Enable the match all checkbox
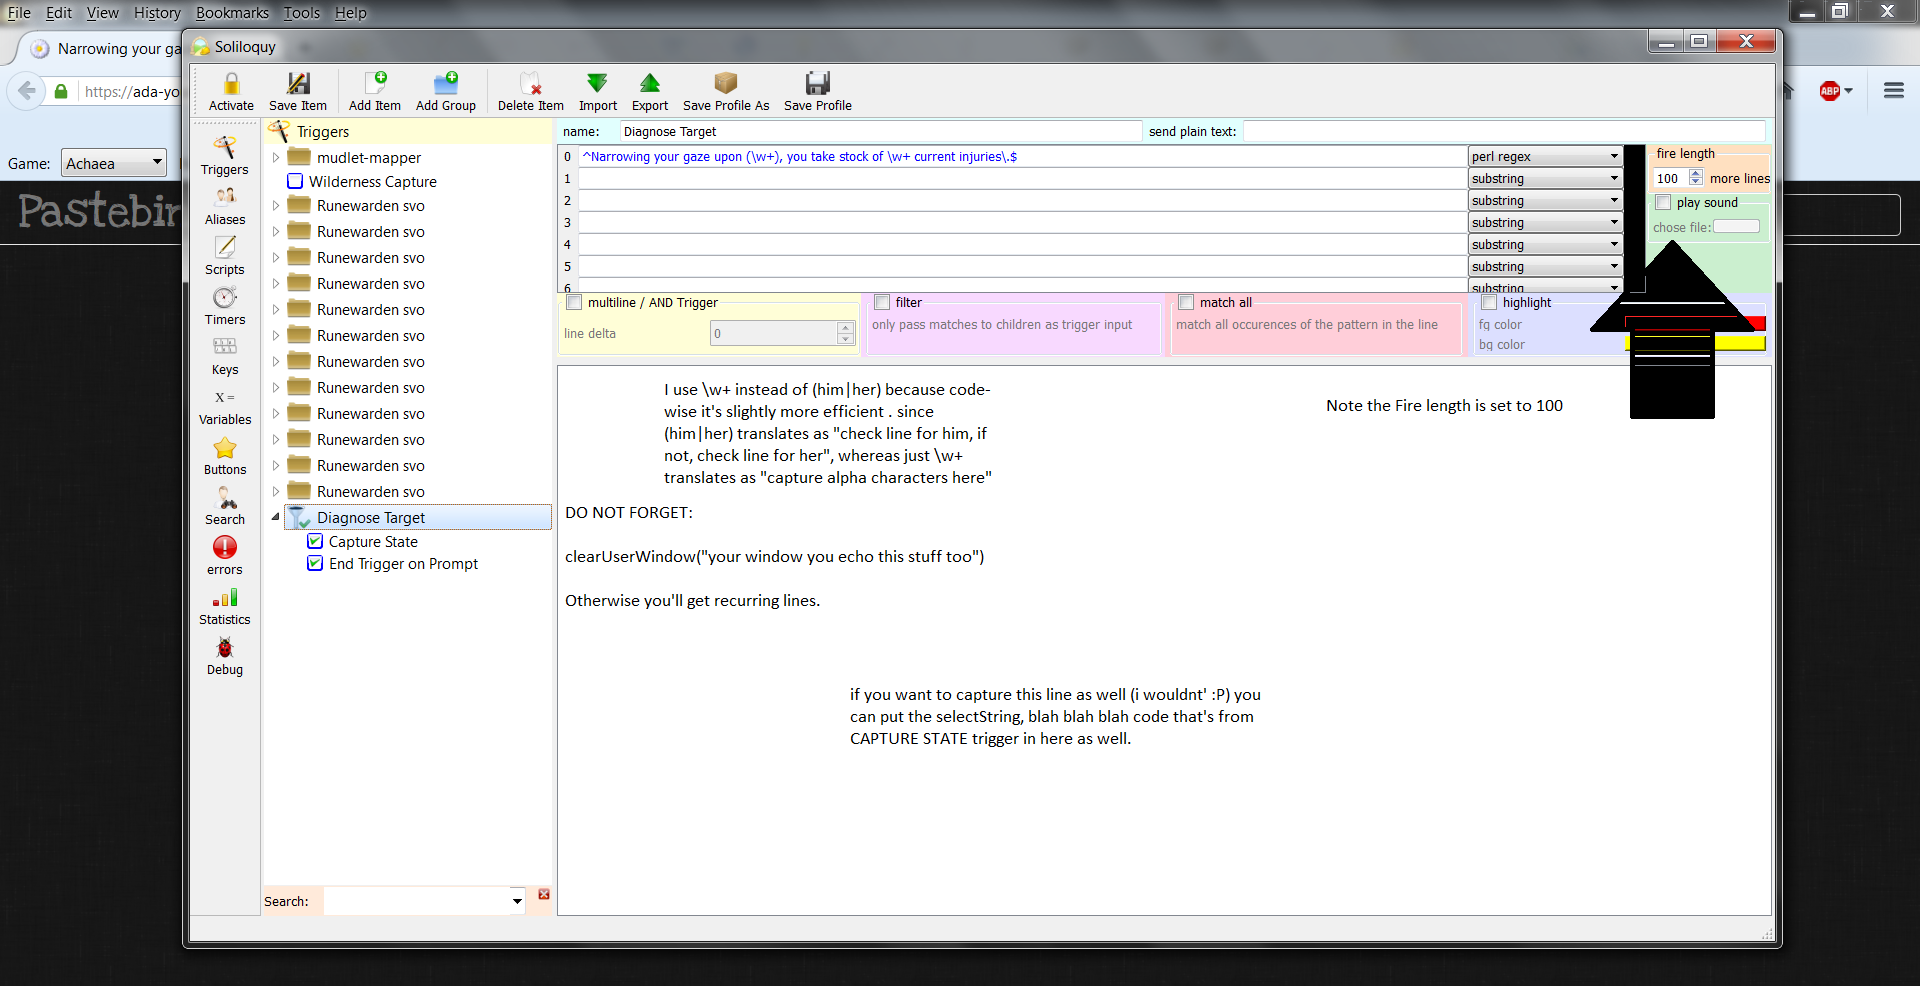This screenshot has height=986, width=1920. click(x=1186, y=302)
